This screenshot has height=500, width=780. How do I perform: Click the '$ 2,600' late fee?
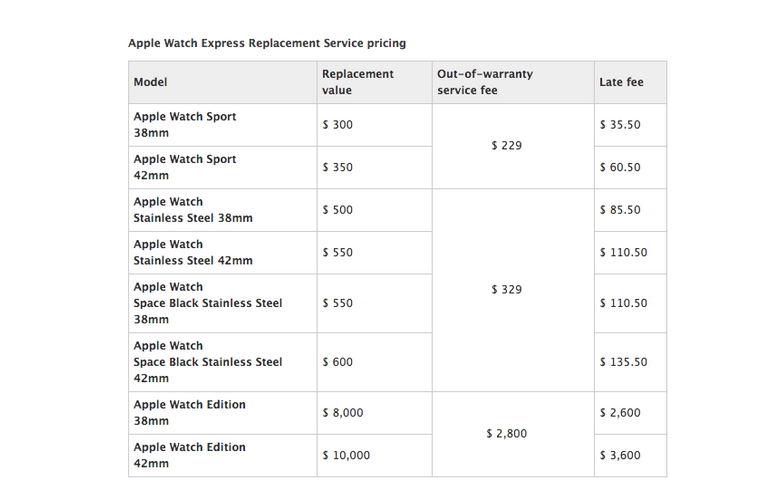coord(620,413)
